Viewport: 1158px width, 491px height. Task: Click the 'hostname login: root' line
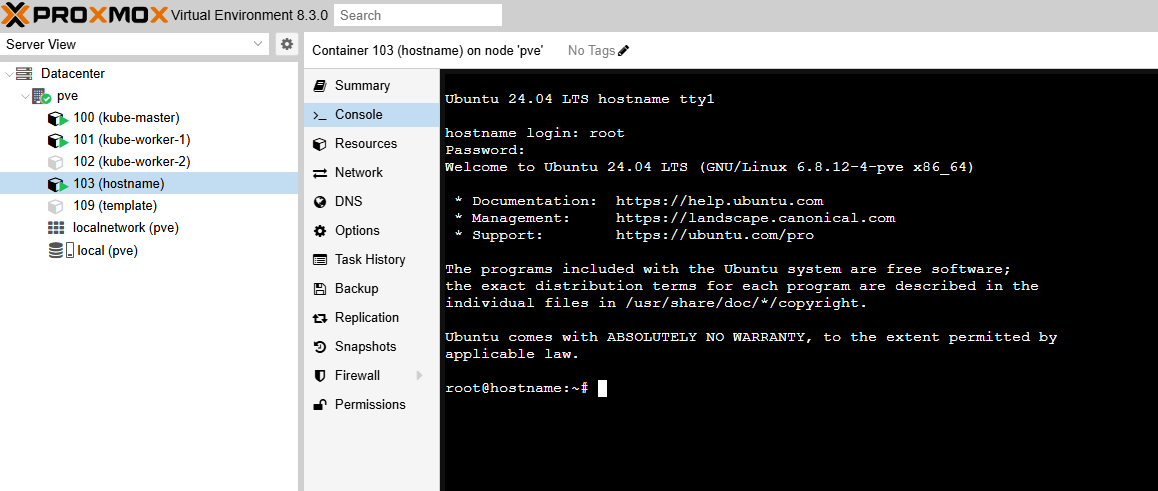point(535,133)
